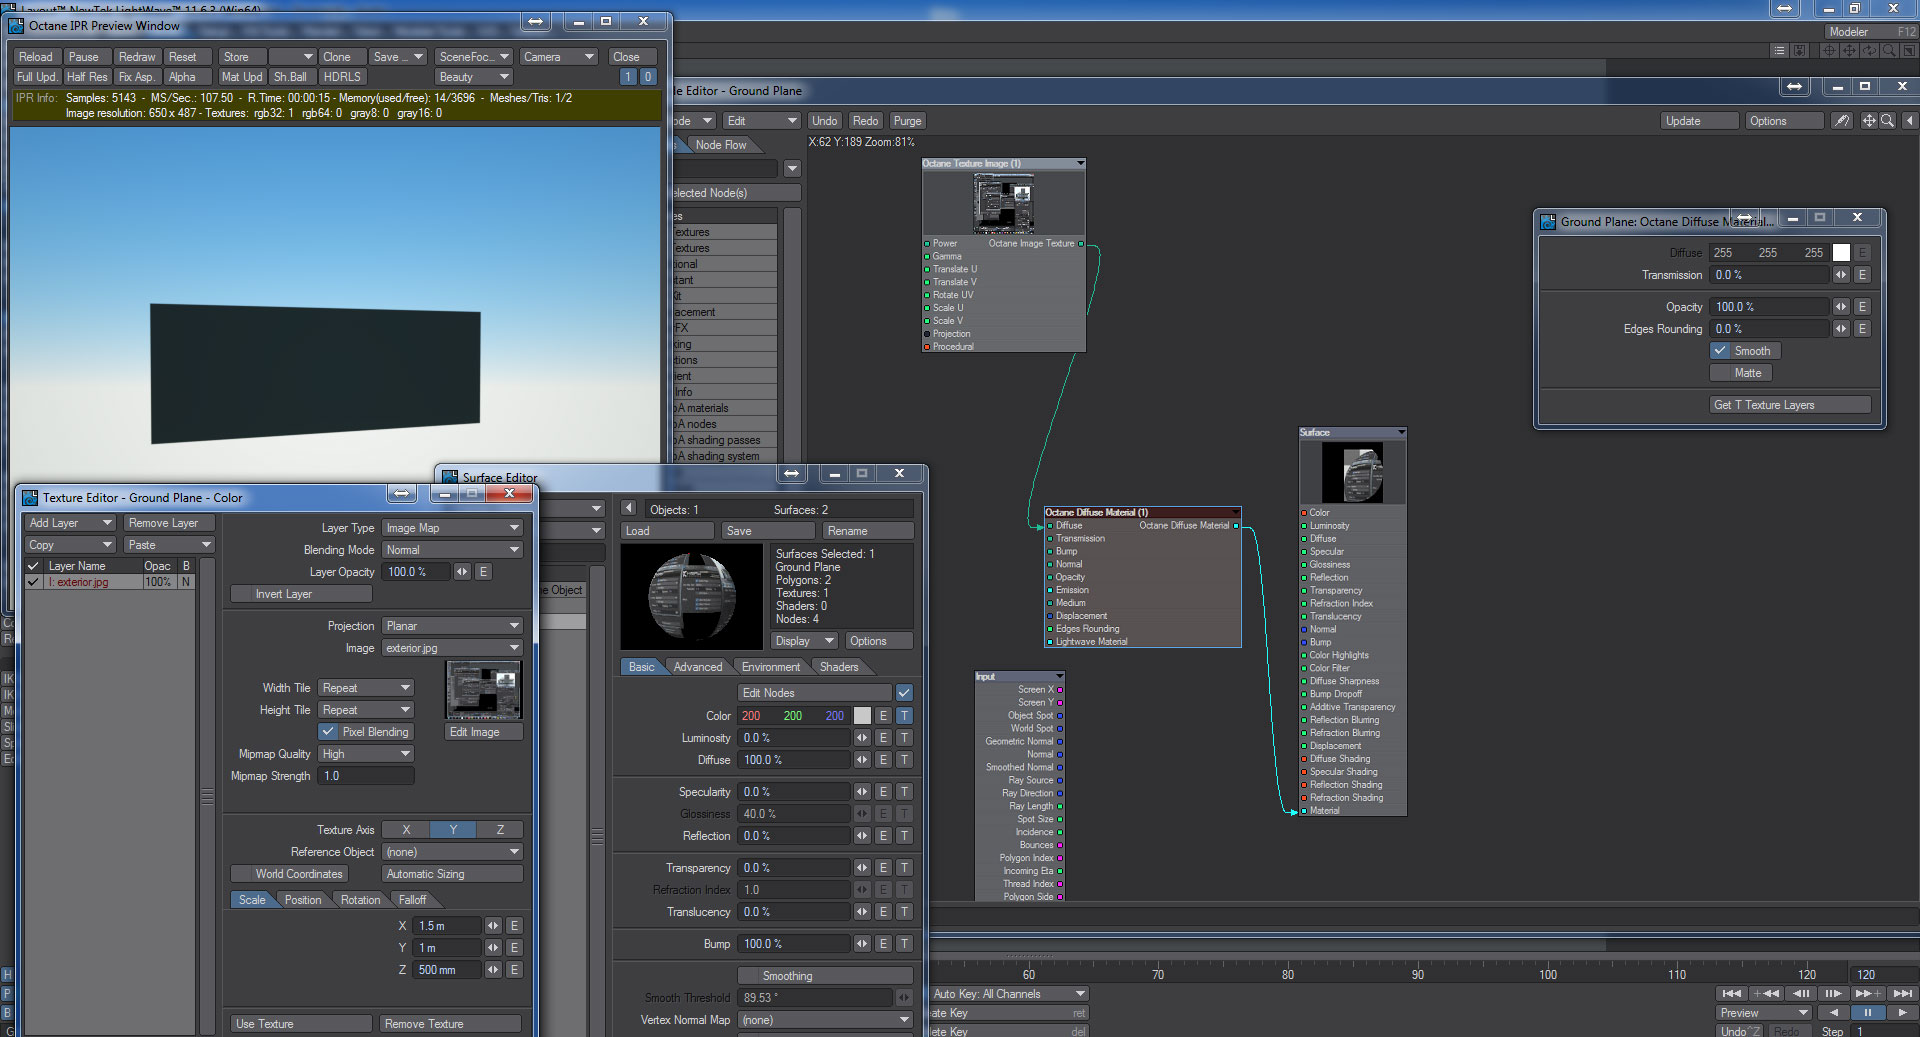Click the white Diffuse color swatch
Screen dimensions: 1920x1037
(1841, 253)
